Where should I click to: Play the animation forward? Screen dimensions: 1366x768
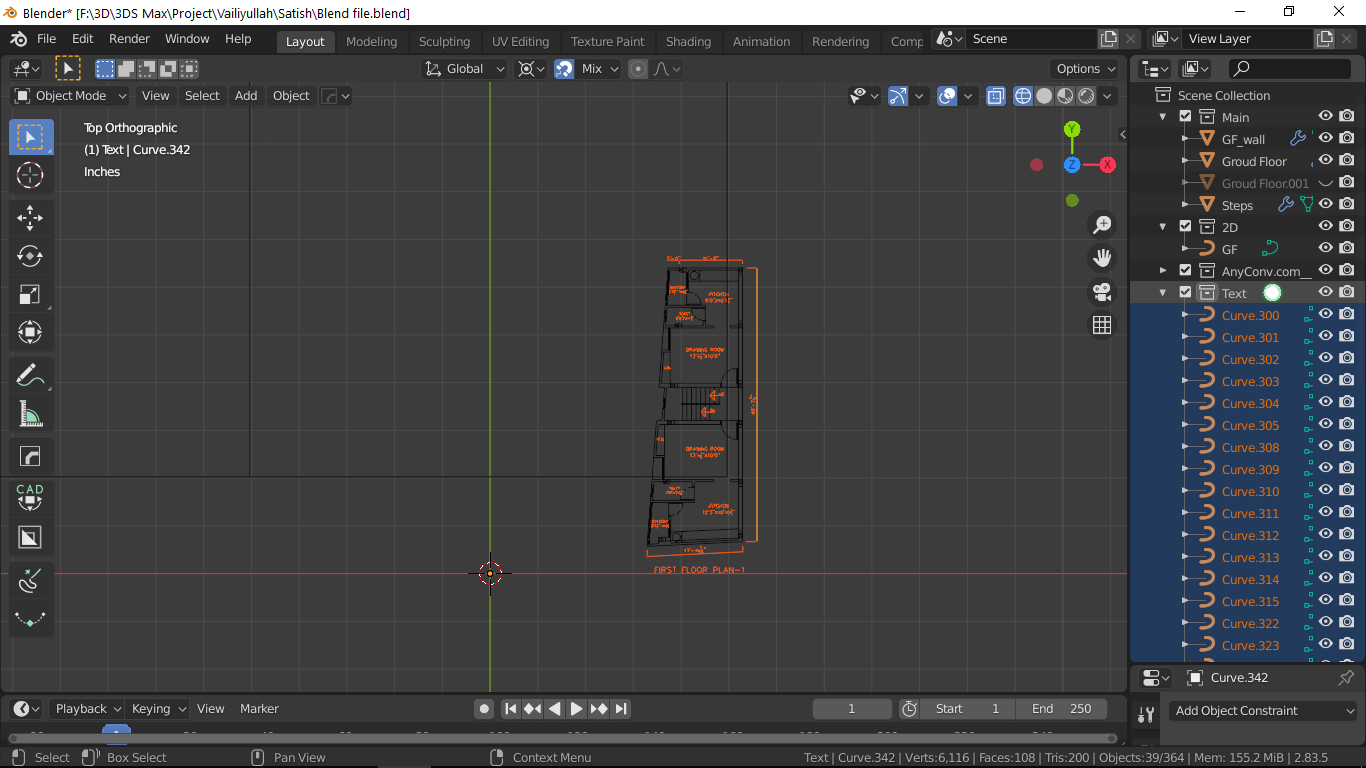(577, 709)
